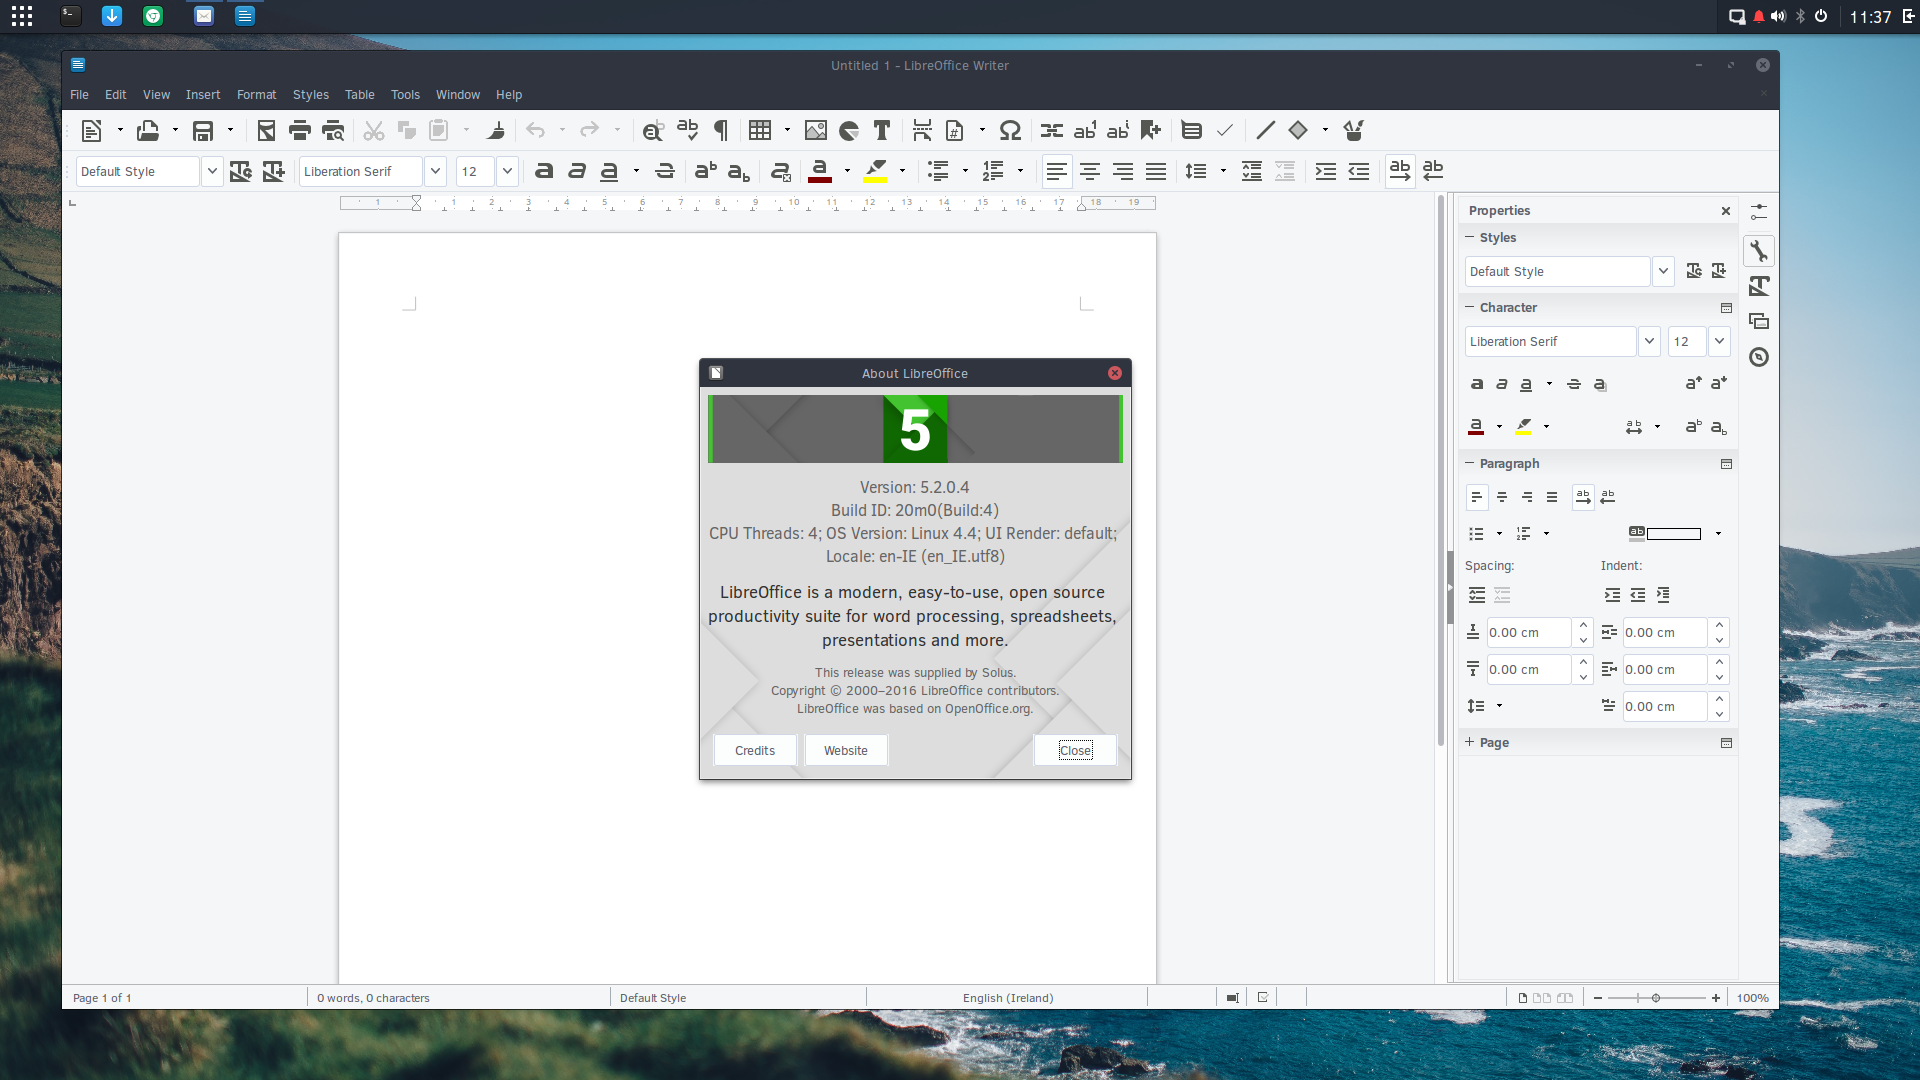Toggle Bold formatting in toolbar
Screen dimensions: 1920x1080
pyautogui.click(x=544, y=171)
